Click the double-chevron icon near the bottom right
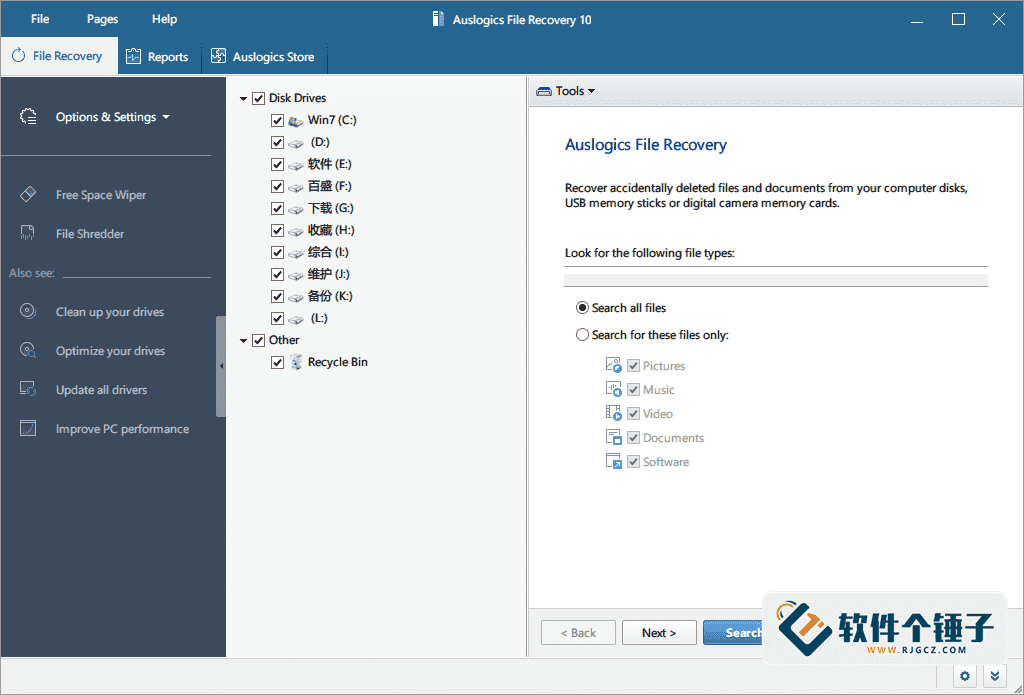 pyautogui.click(x=994, y=676)
